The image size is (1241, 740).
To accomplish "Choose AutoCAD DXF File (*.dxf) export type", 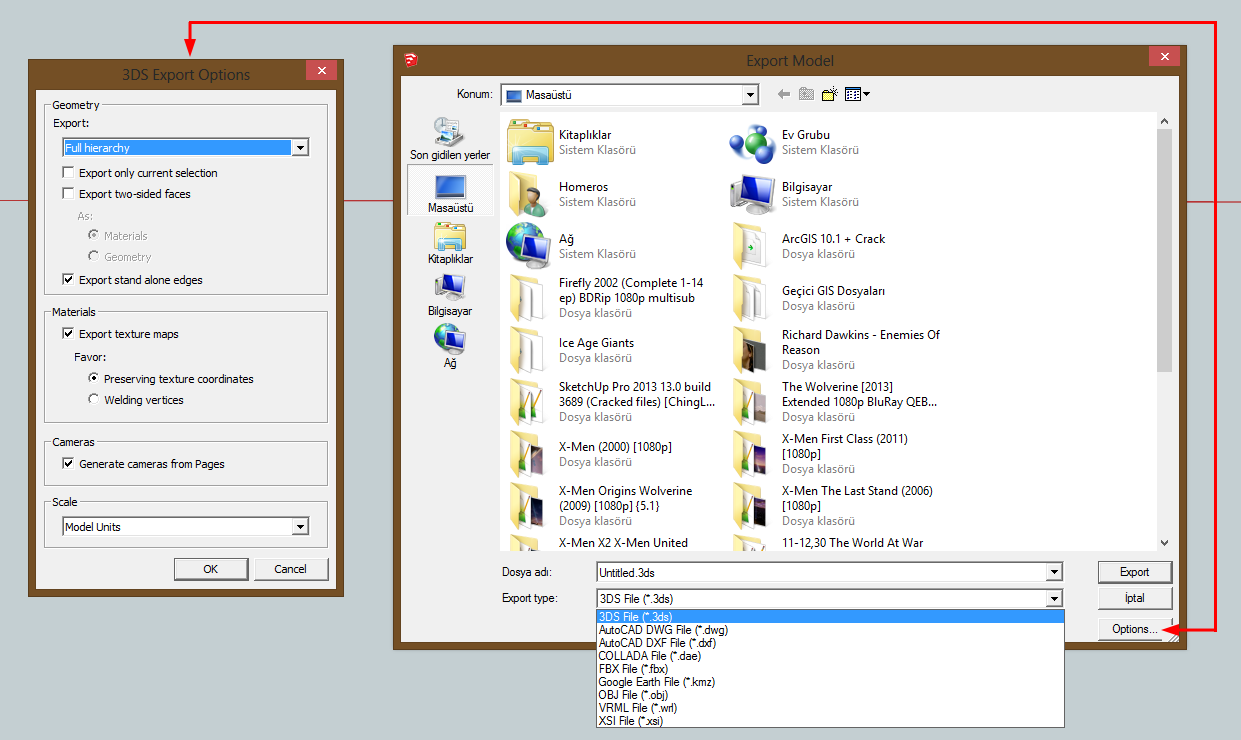I will click(x=830, y=643).
